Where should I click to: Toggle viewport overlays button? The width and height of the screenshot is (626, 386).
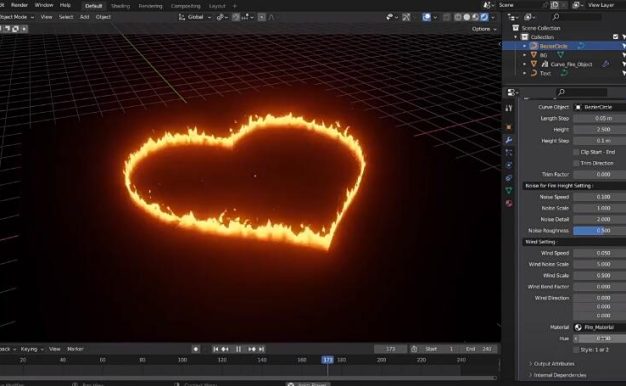[426, 17]
